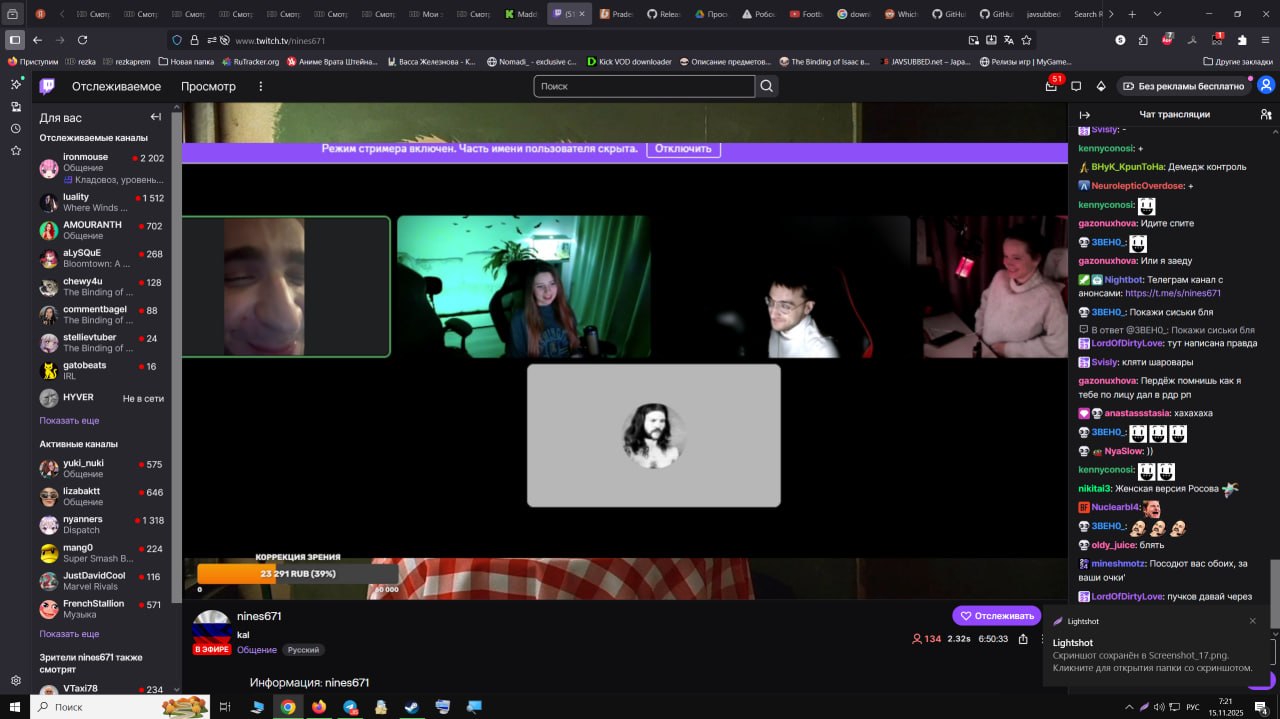1280x719 pixels.
Task: Switch to the 'Search R' browser tab
Action: pos(1088,14)
